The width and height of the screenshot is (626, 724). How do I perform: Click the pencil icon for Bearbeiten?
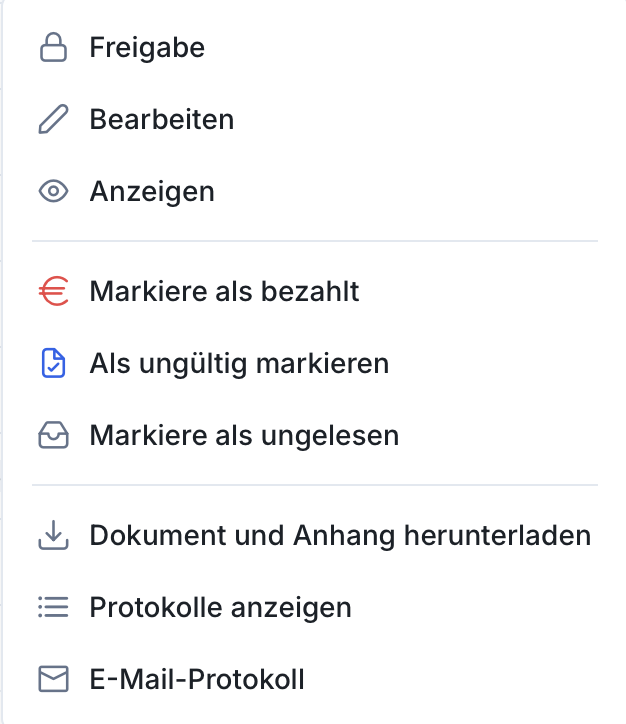tap(53, 120)
